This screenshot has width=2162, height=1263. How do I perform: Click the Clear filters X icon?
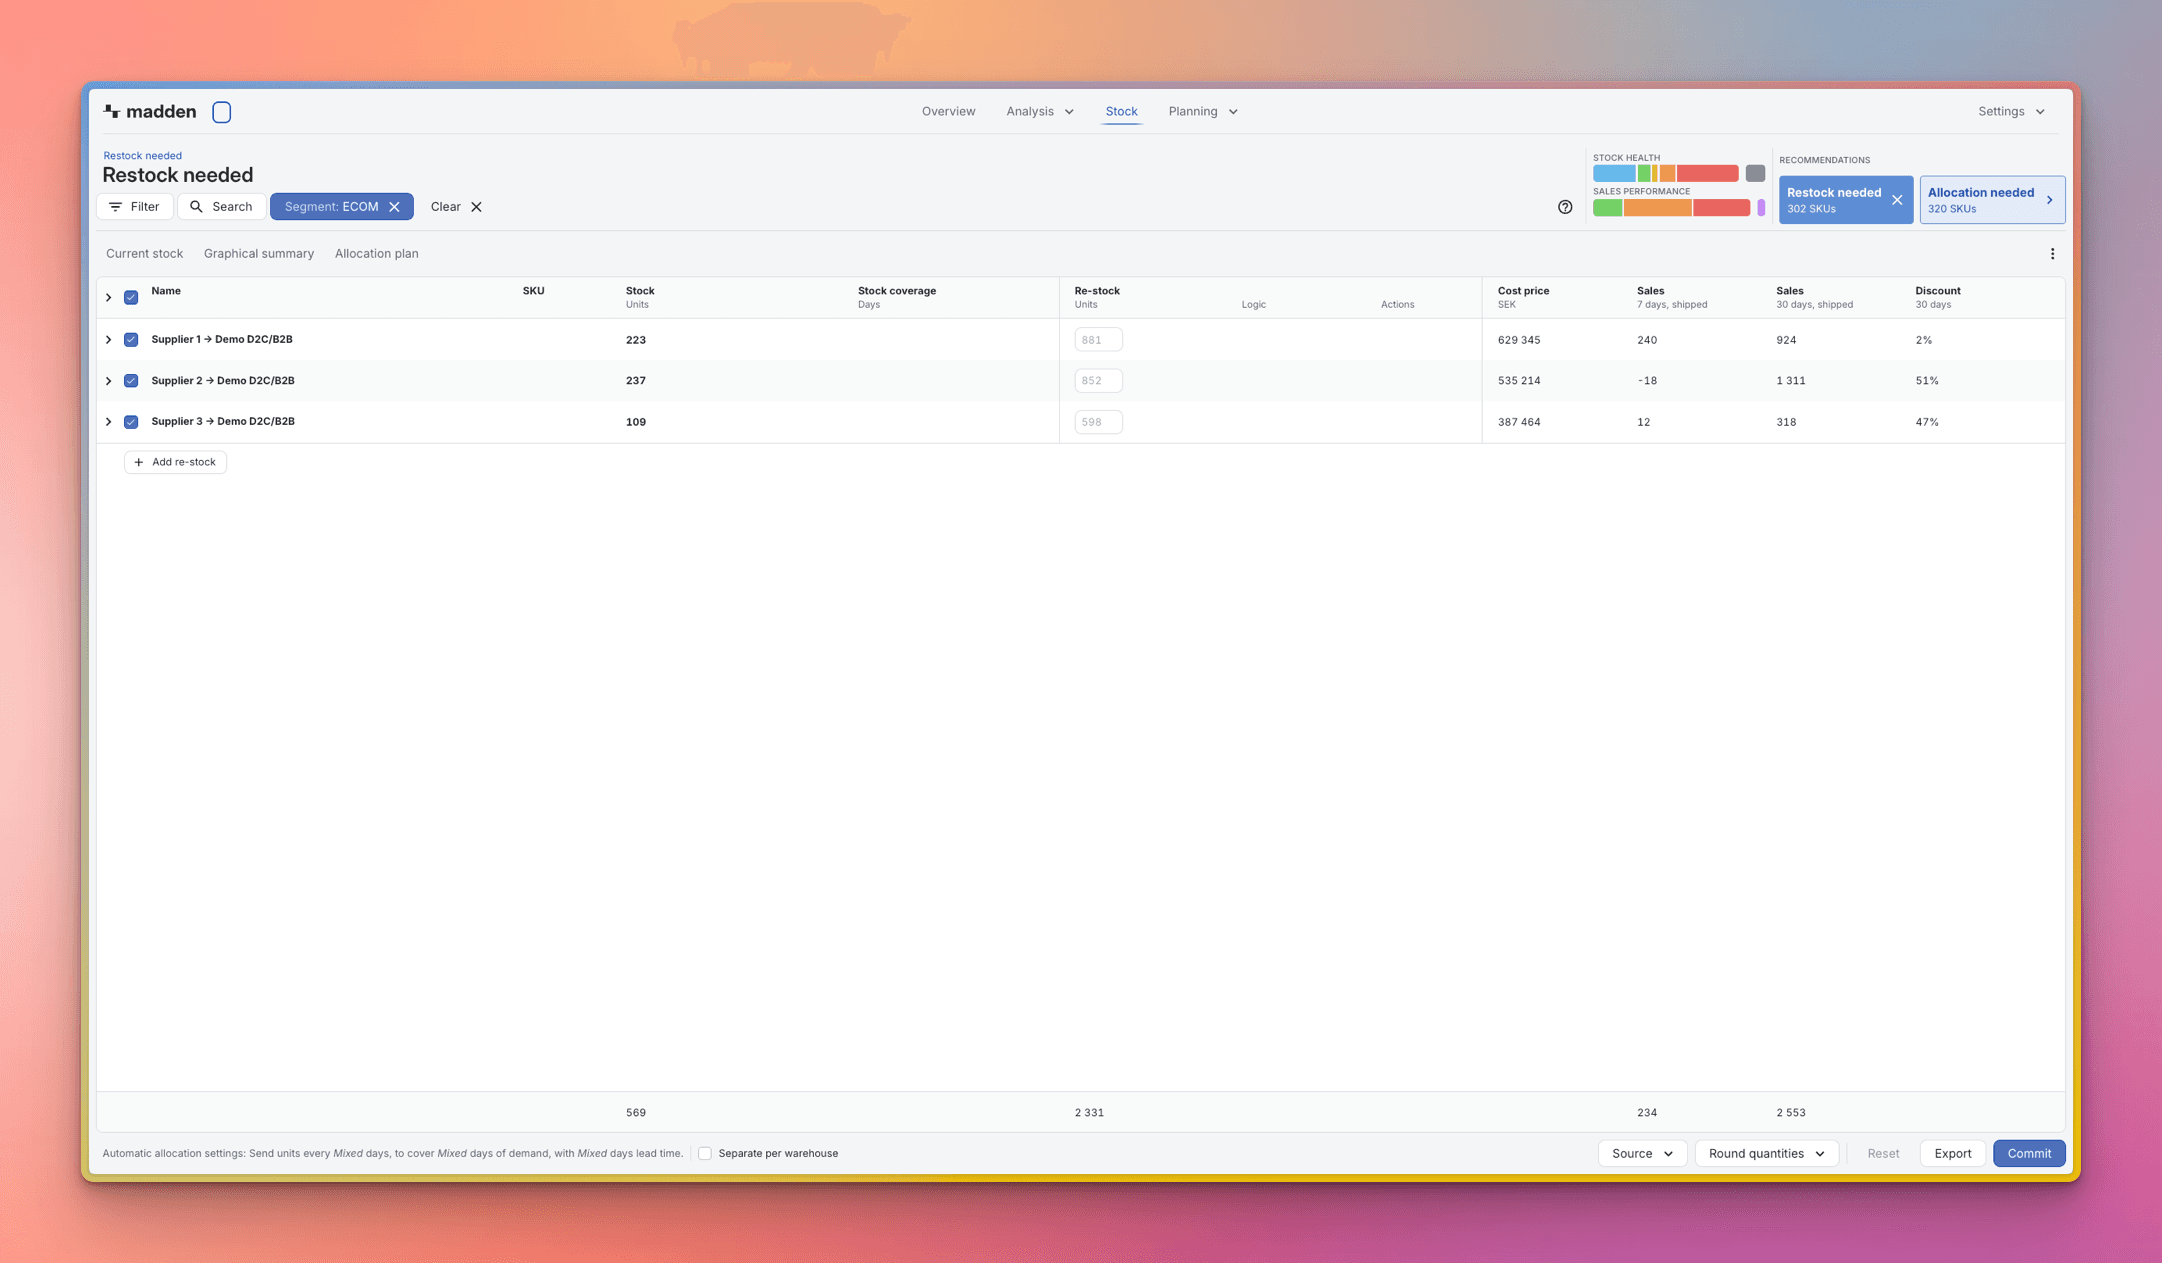[477, 207]
